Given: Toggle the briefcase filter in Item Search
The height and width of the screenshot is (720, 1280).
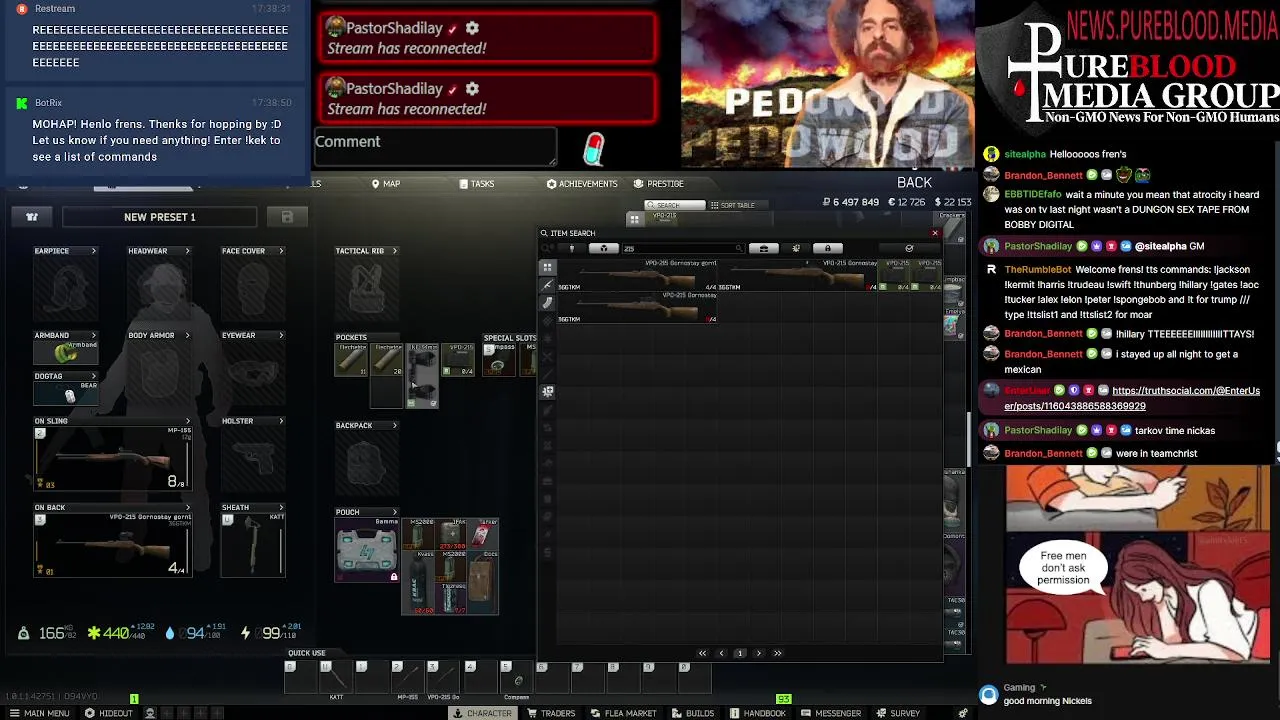Looking at the screenshot, I should coord(764,248).
